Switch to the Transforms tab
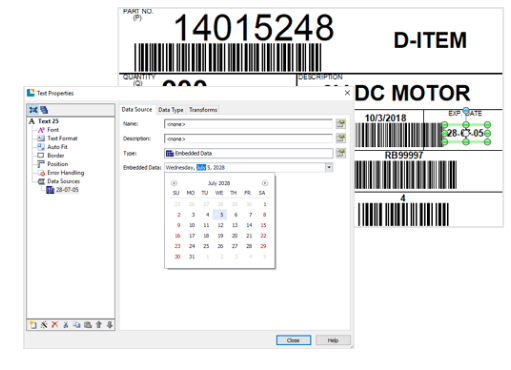 (x=203, y=110)
